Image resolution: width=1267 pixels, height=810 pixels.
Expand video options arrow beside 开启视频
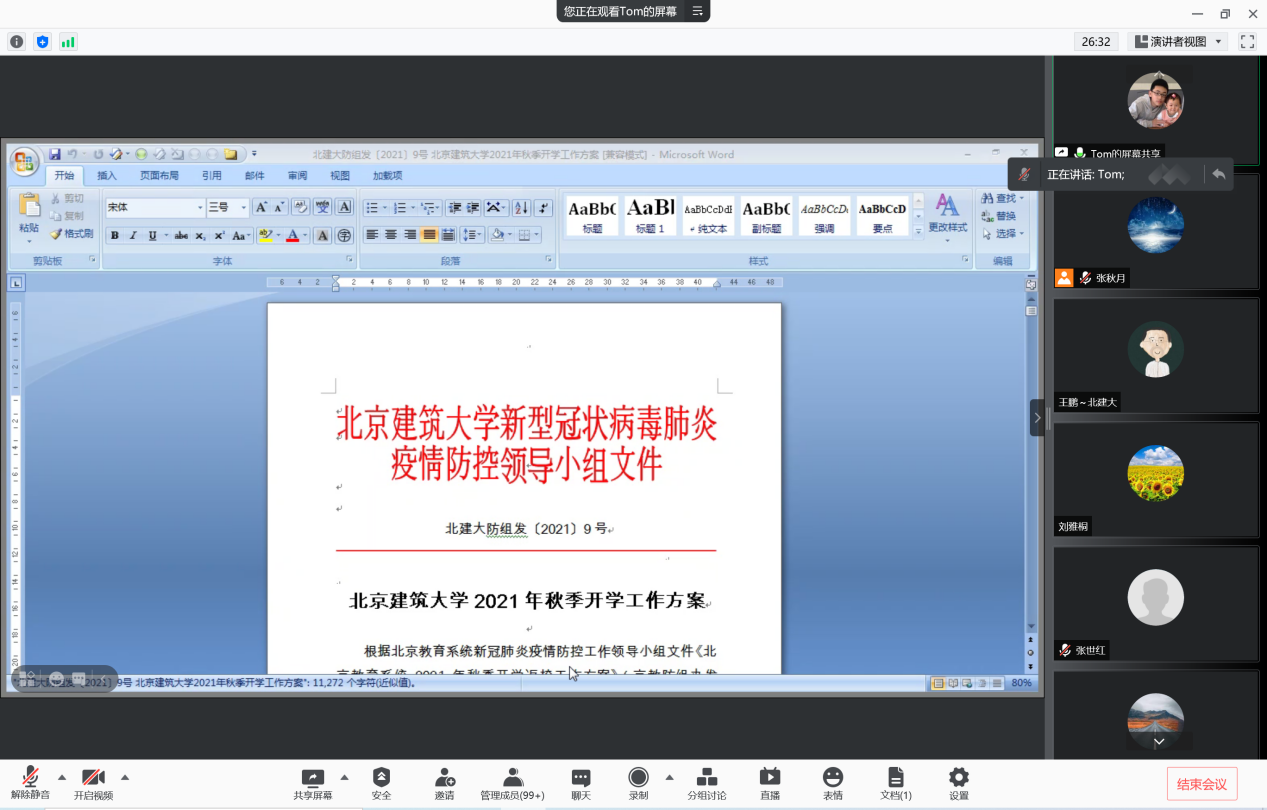coord(125,777)
